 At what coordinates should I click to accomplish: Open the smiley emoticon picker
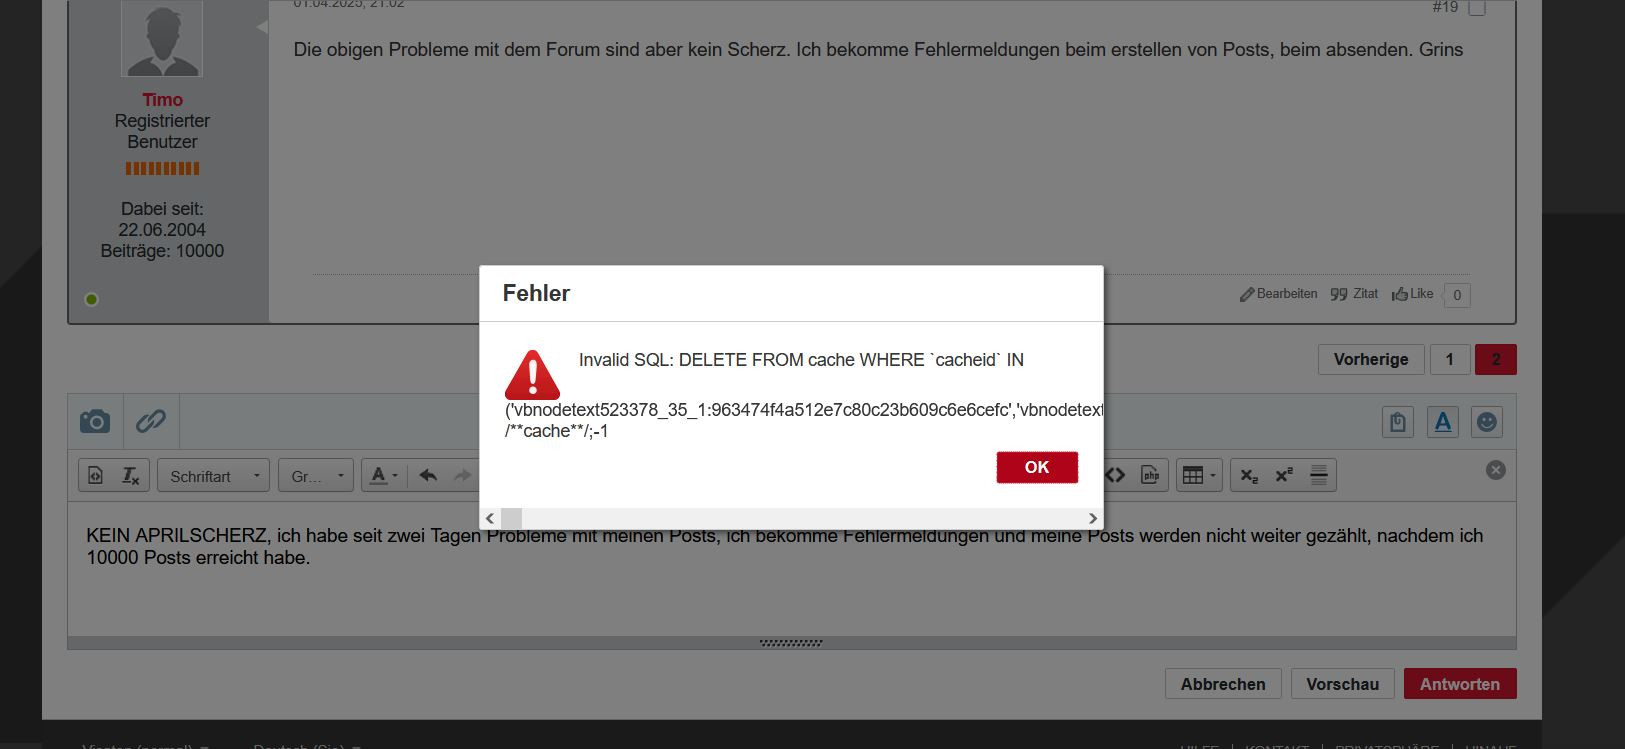(x=1487, y=422)
